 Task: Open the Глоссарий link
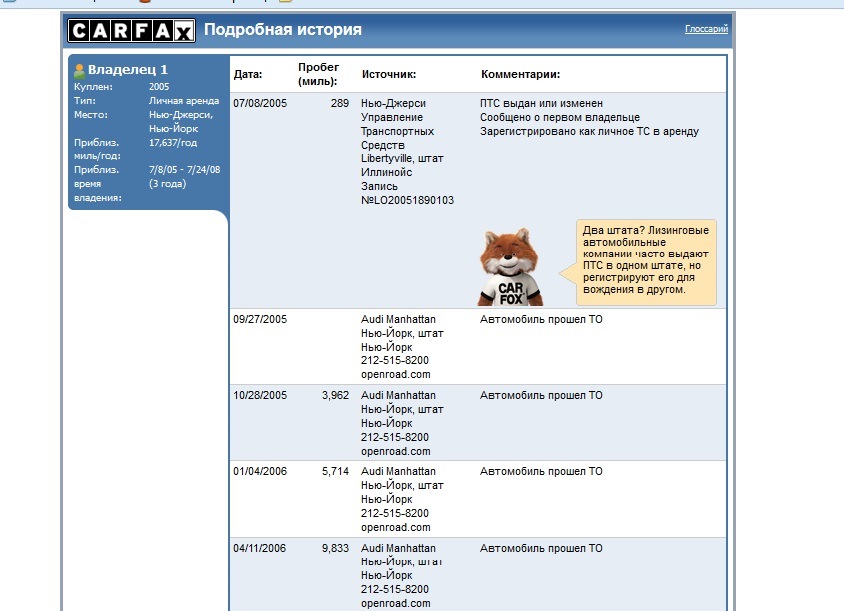point(706,29)
